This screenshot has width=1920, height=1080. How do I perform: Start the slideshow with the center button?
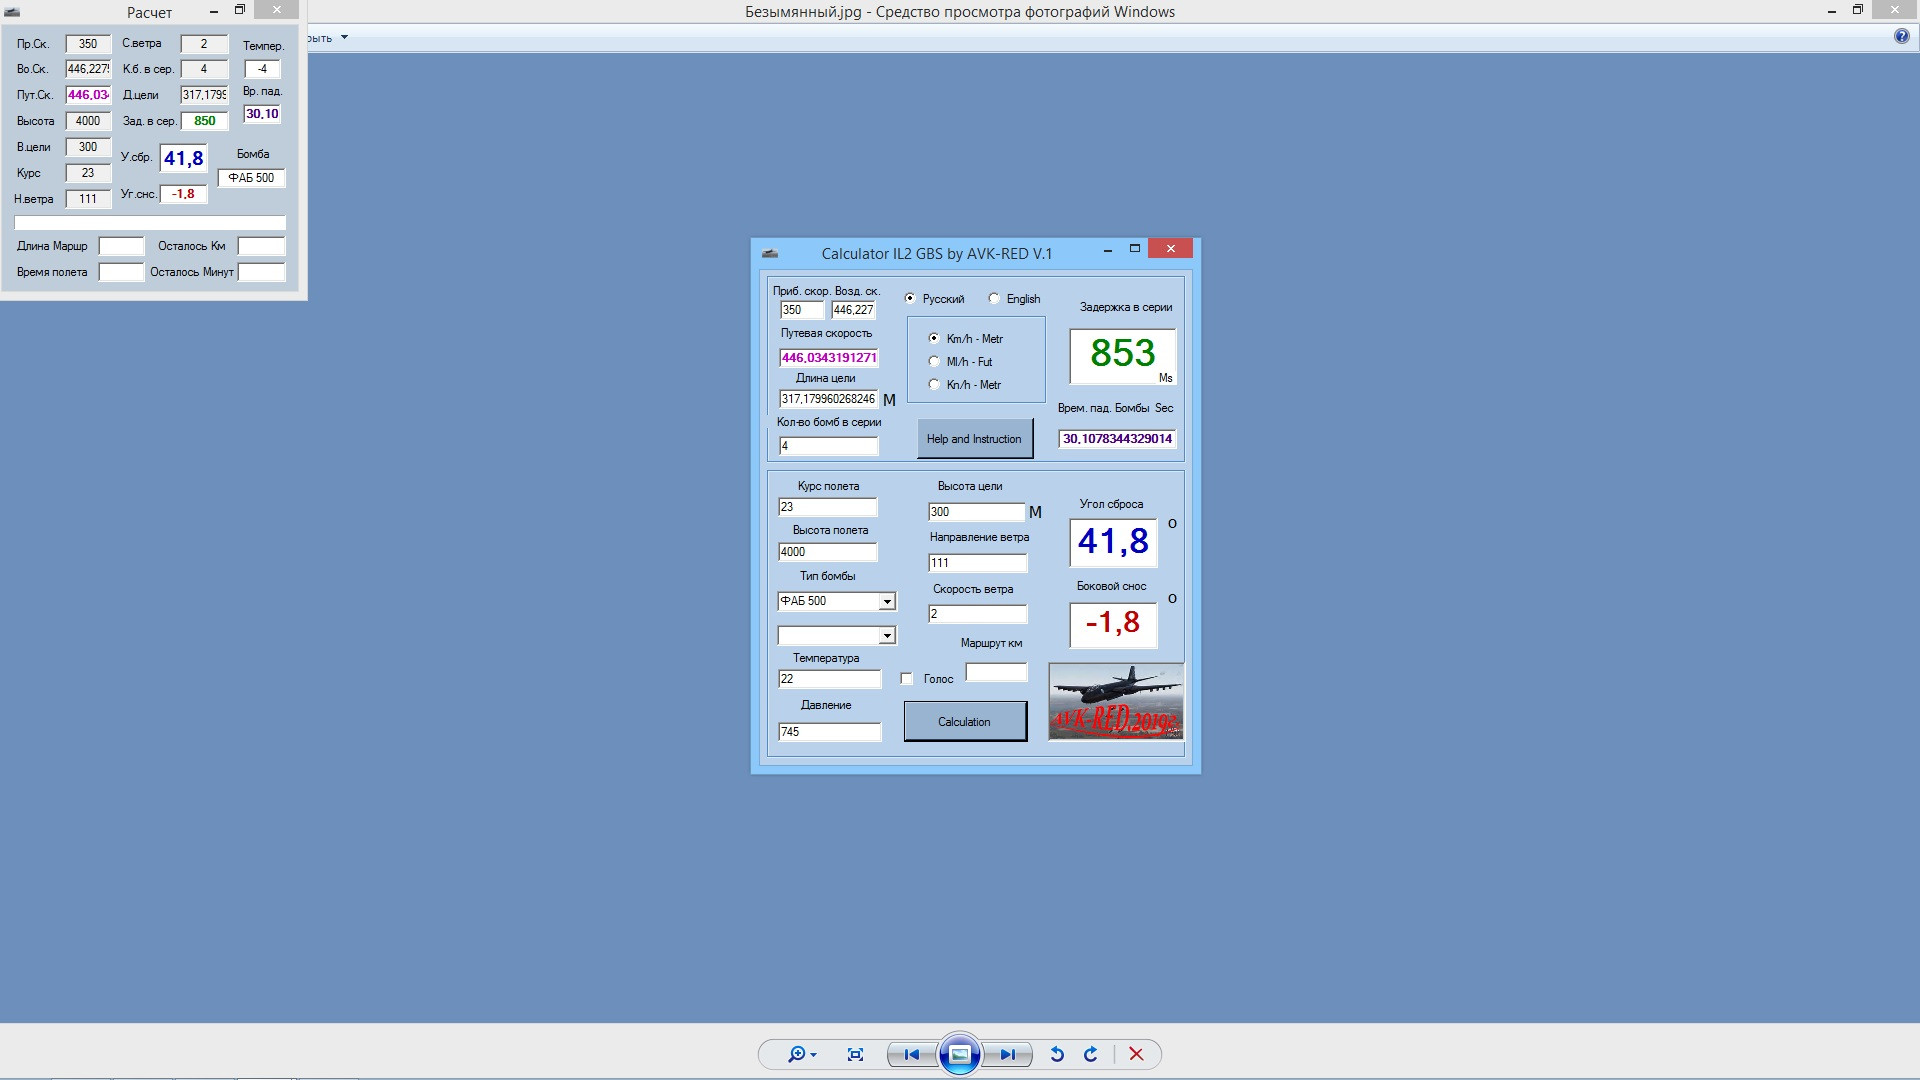point(960,1054)
